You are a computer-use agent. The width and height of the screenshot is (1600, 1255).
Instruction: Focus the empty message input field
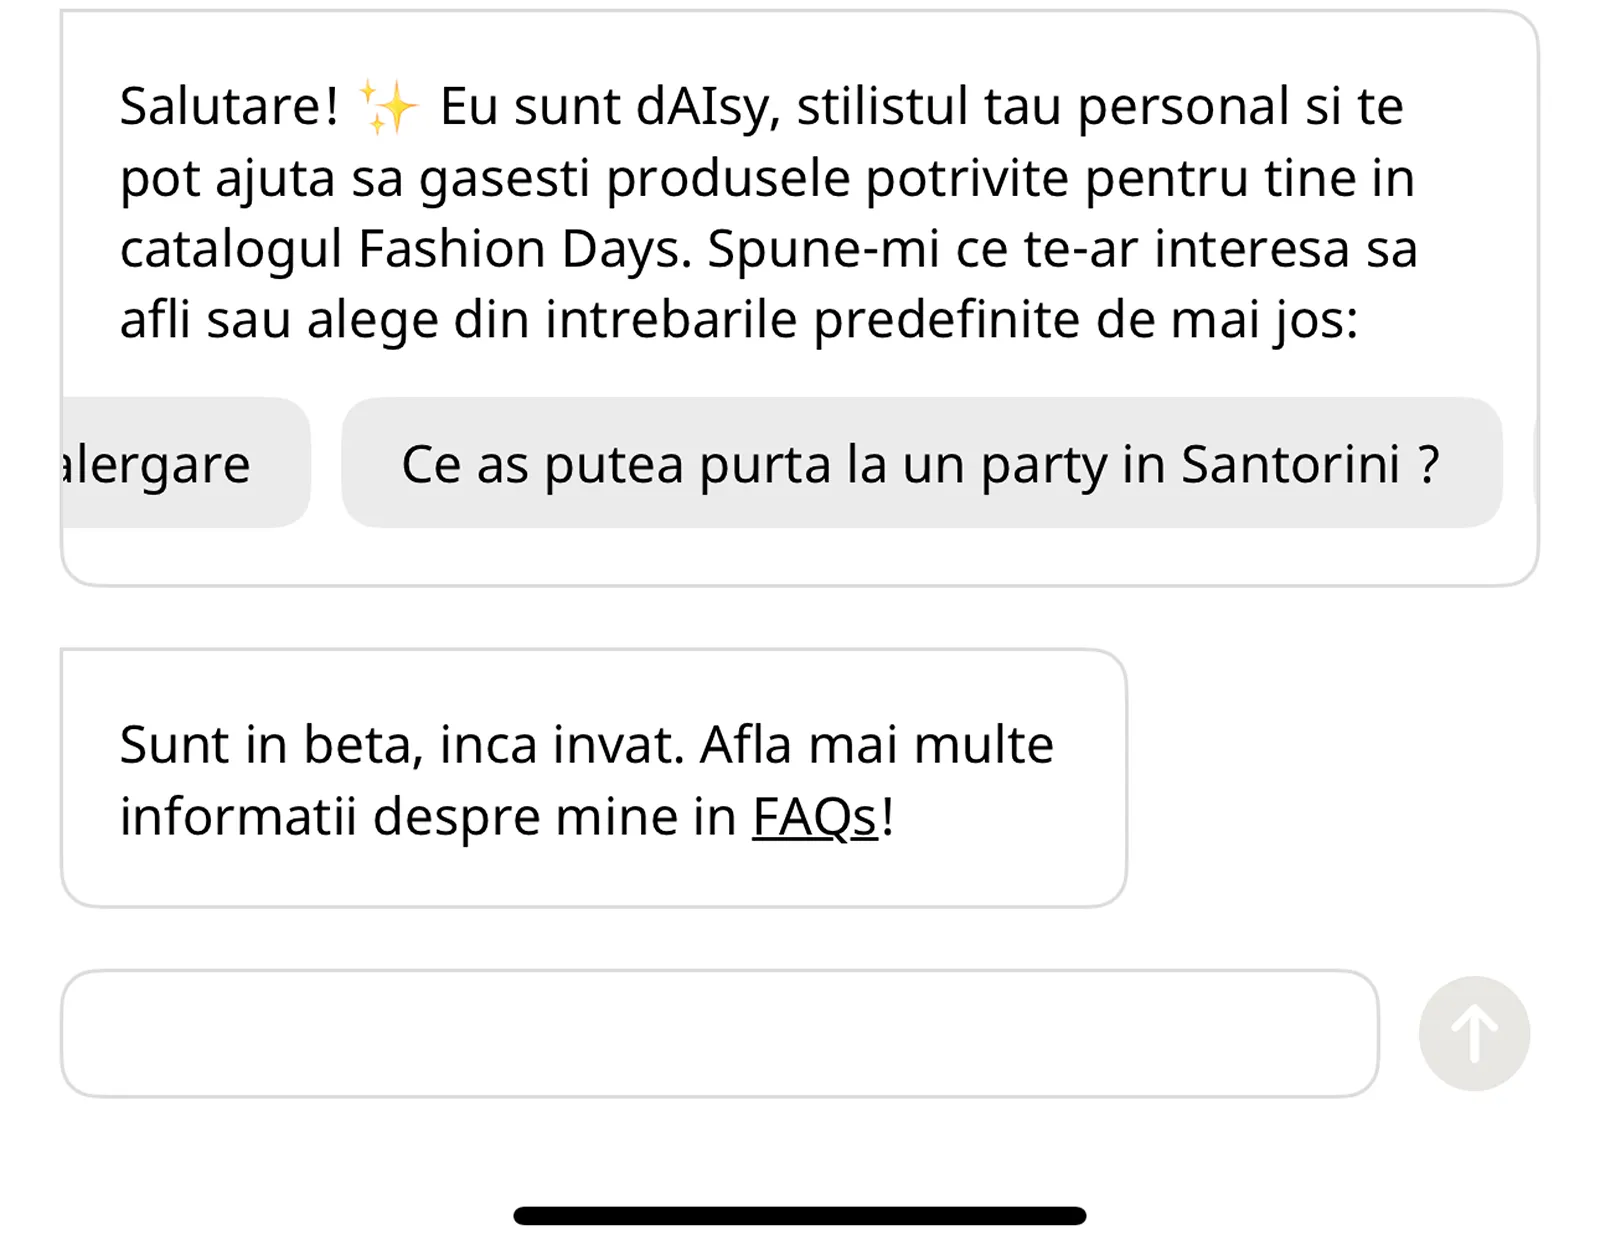[719, 1033]
